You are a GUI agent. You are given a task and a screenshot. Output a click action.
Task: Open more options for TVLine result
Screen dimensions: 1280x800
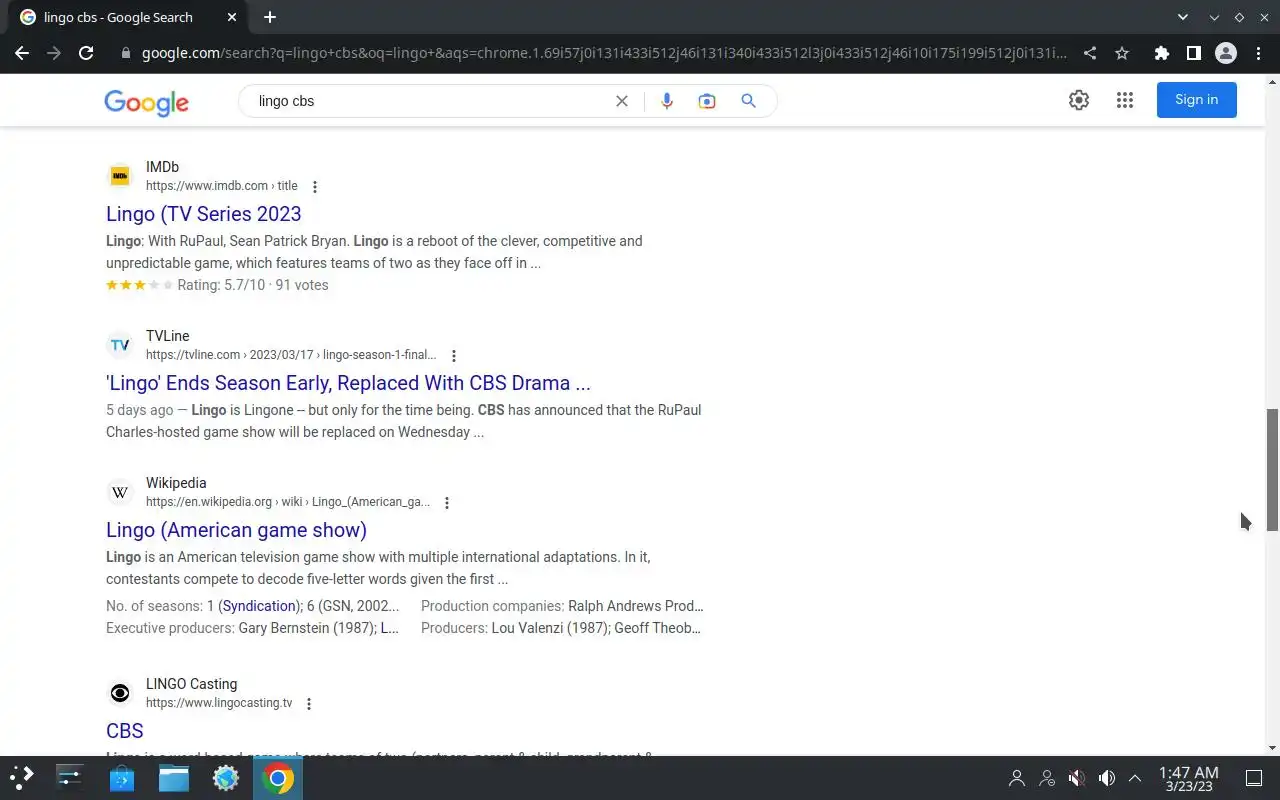(x=454, y=356)
